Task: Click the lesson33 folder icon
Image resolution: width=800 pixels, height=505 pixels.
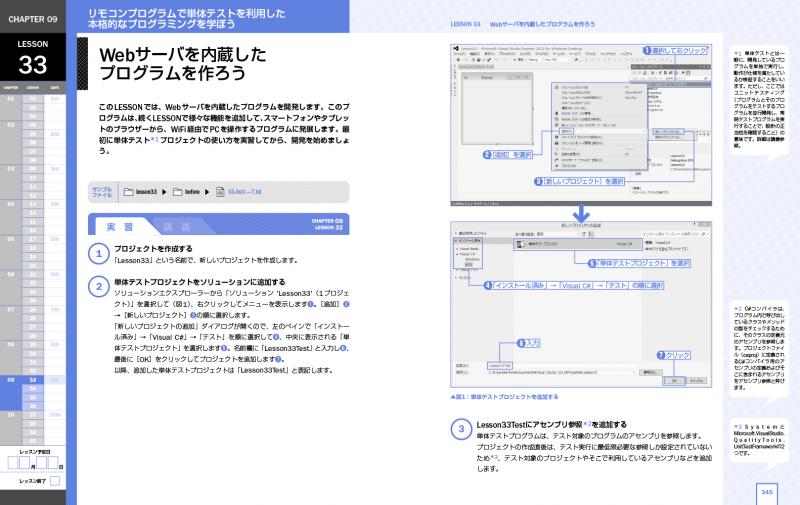Action: (128, 192)
